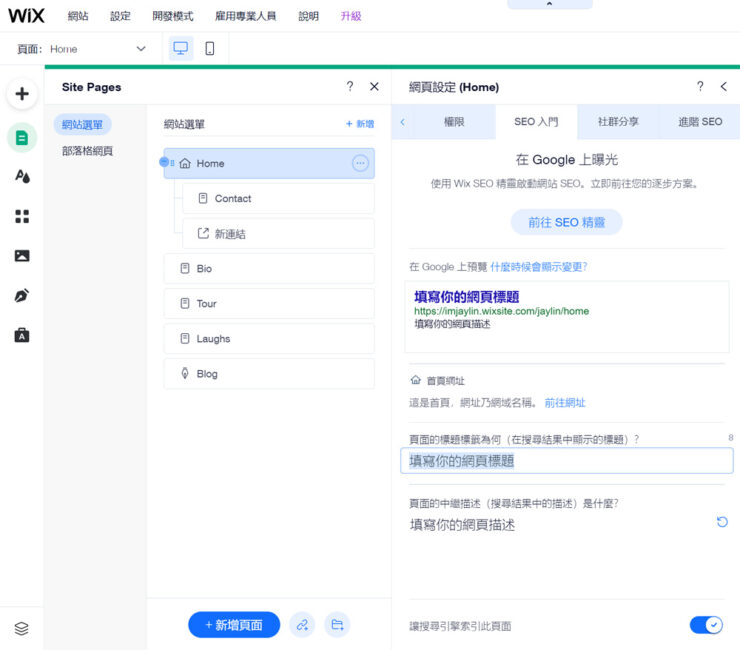Click the 首頁網址 house icon

415,380
